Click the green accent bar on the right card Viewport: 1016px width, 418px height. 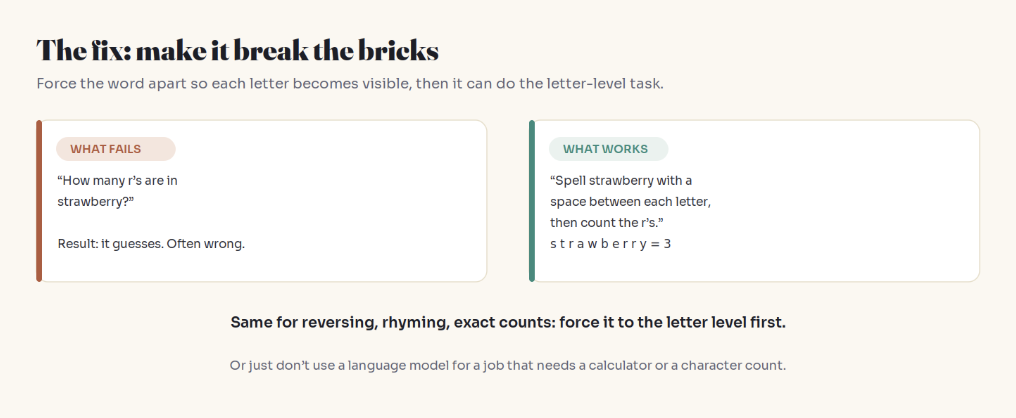pos(532,201)
